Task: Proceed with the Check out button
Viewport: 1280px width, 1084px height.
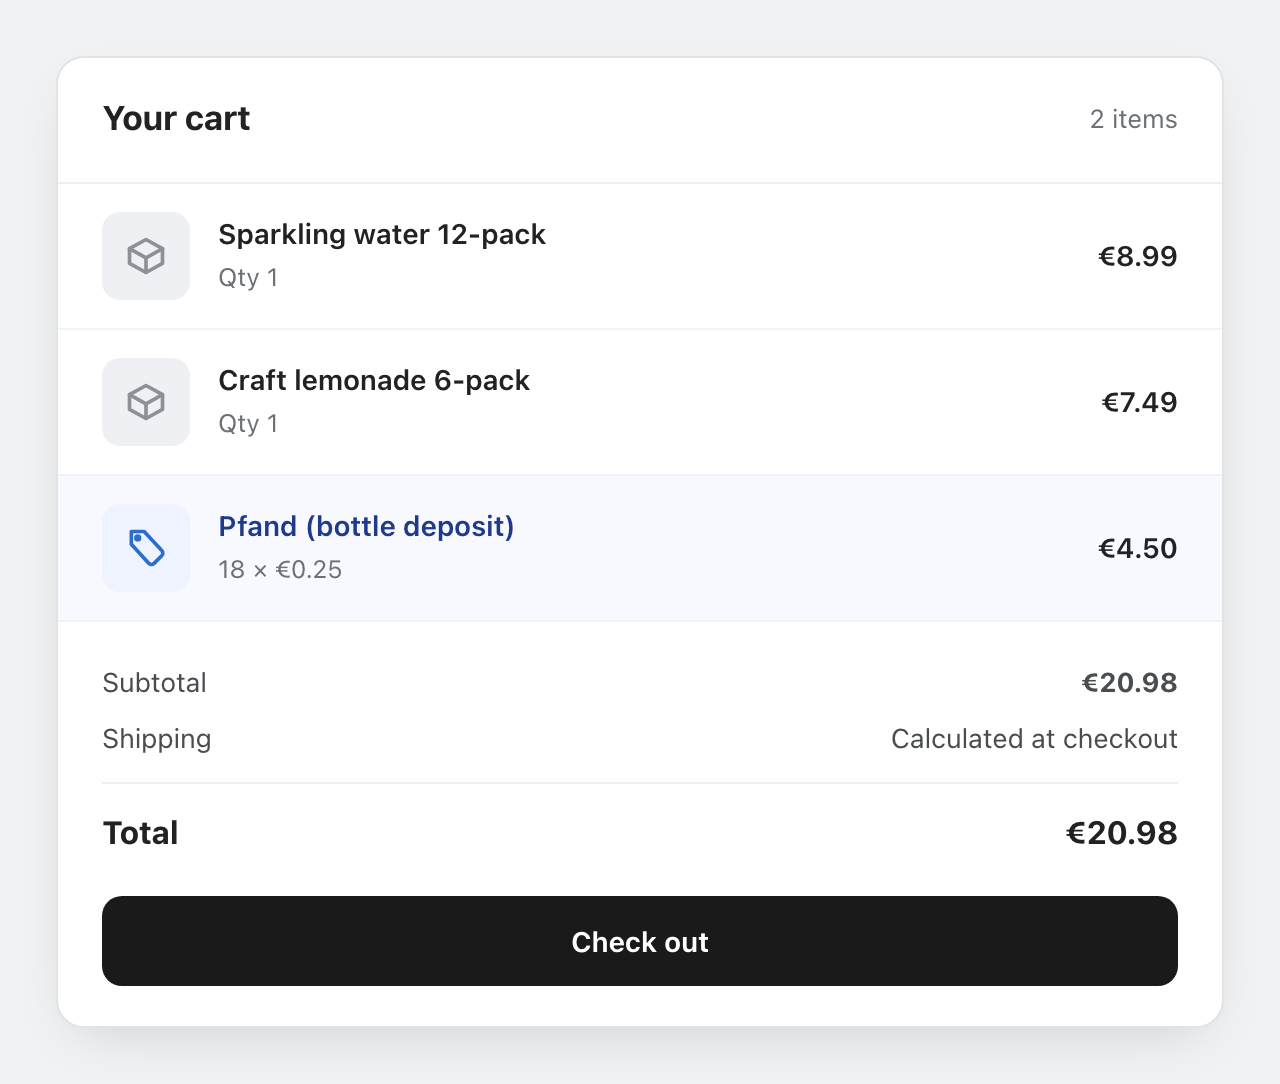Action: [x=640, y=941]
